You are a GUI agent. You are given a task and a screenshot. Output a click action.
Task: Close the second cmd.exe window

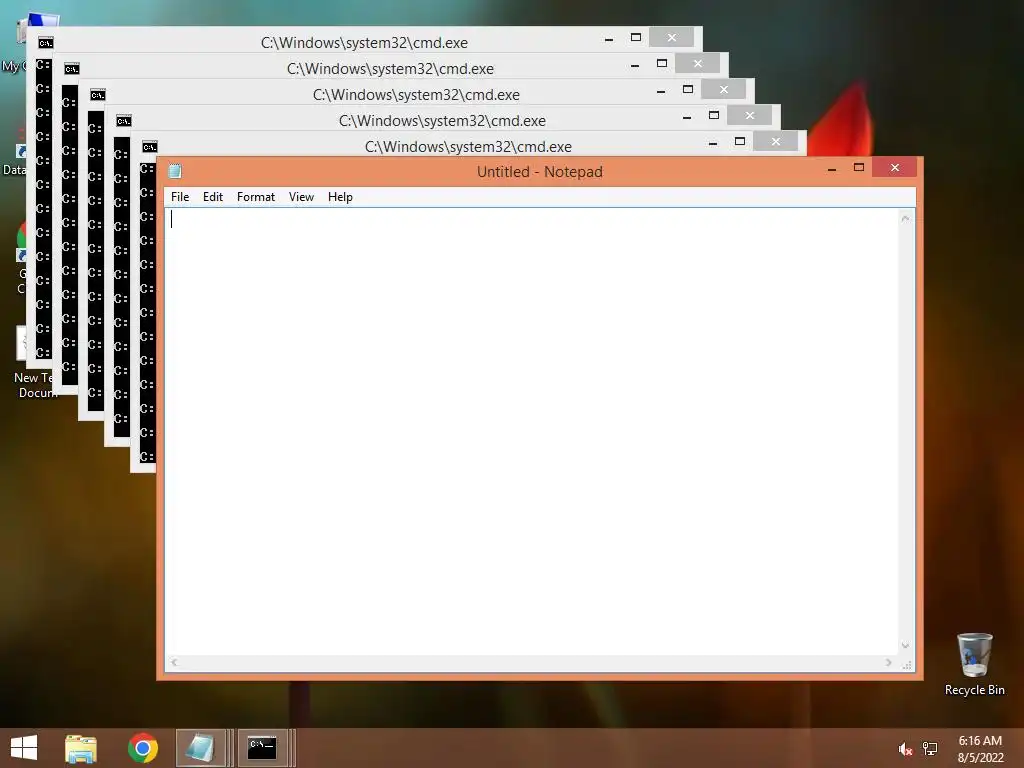pos(697,63)
